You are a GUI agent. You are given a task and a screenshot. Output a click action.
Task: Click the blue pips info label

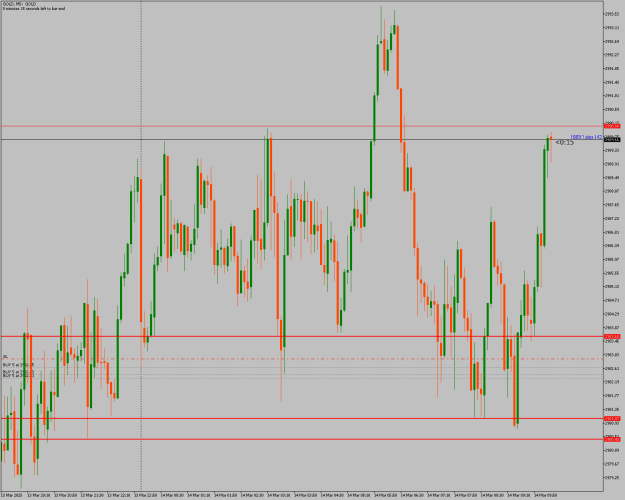tap(586, 137)
